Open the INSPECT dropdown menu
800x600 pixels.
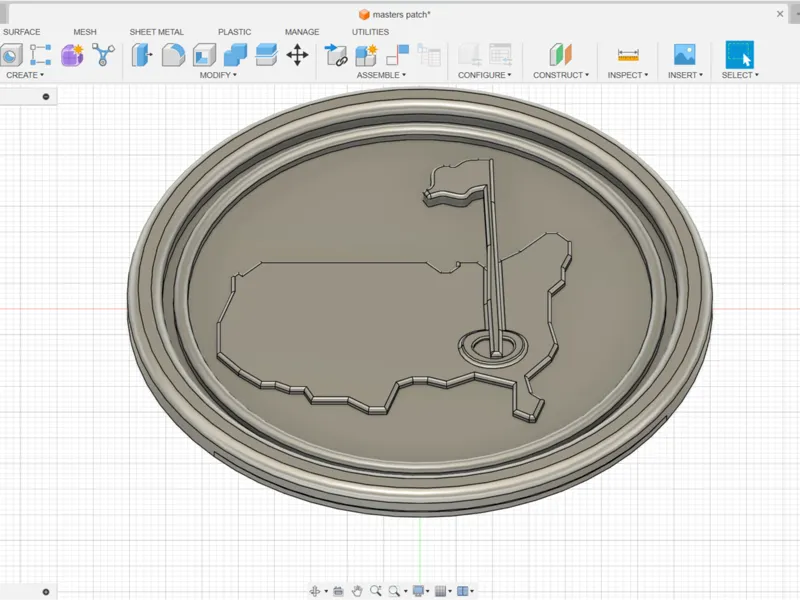628,75
